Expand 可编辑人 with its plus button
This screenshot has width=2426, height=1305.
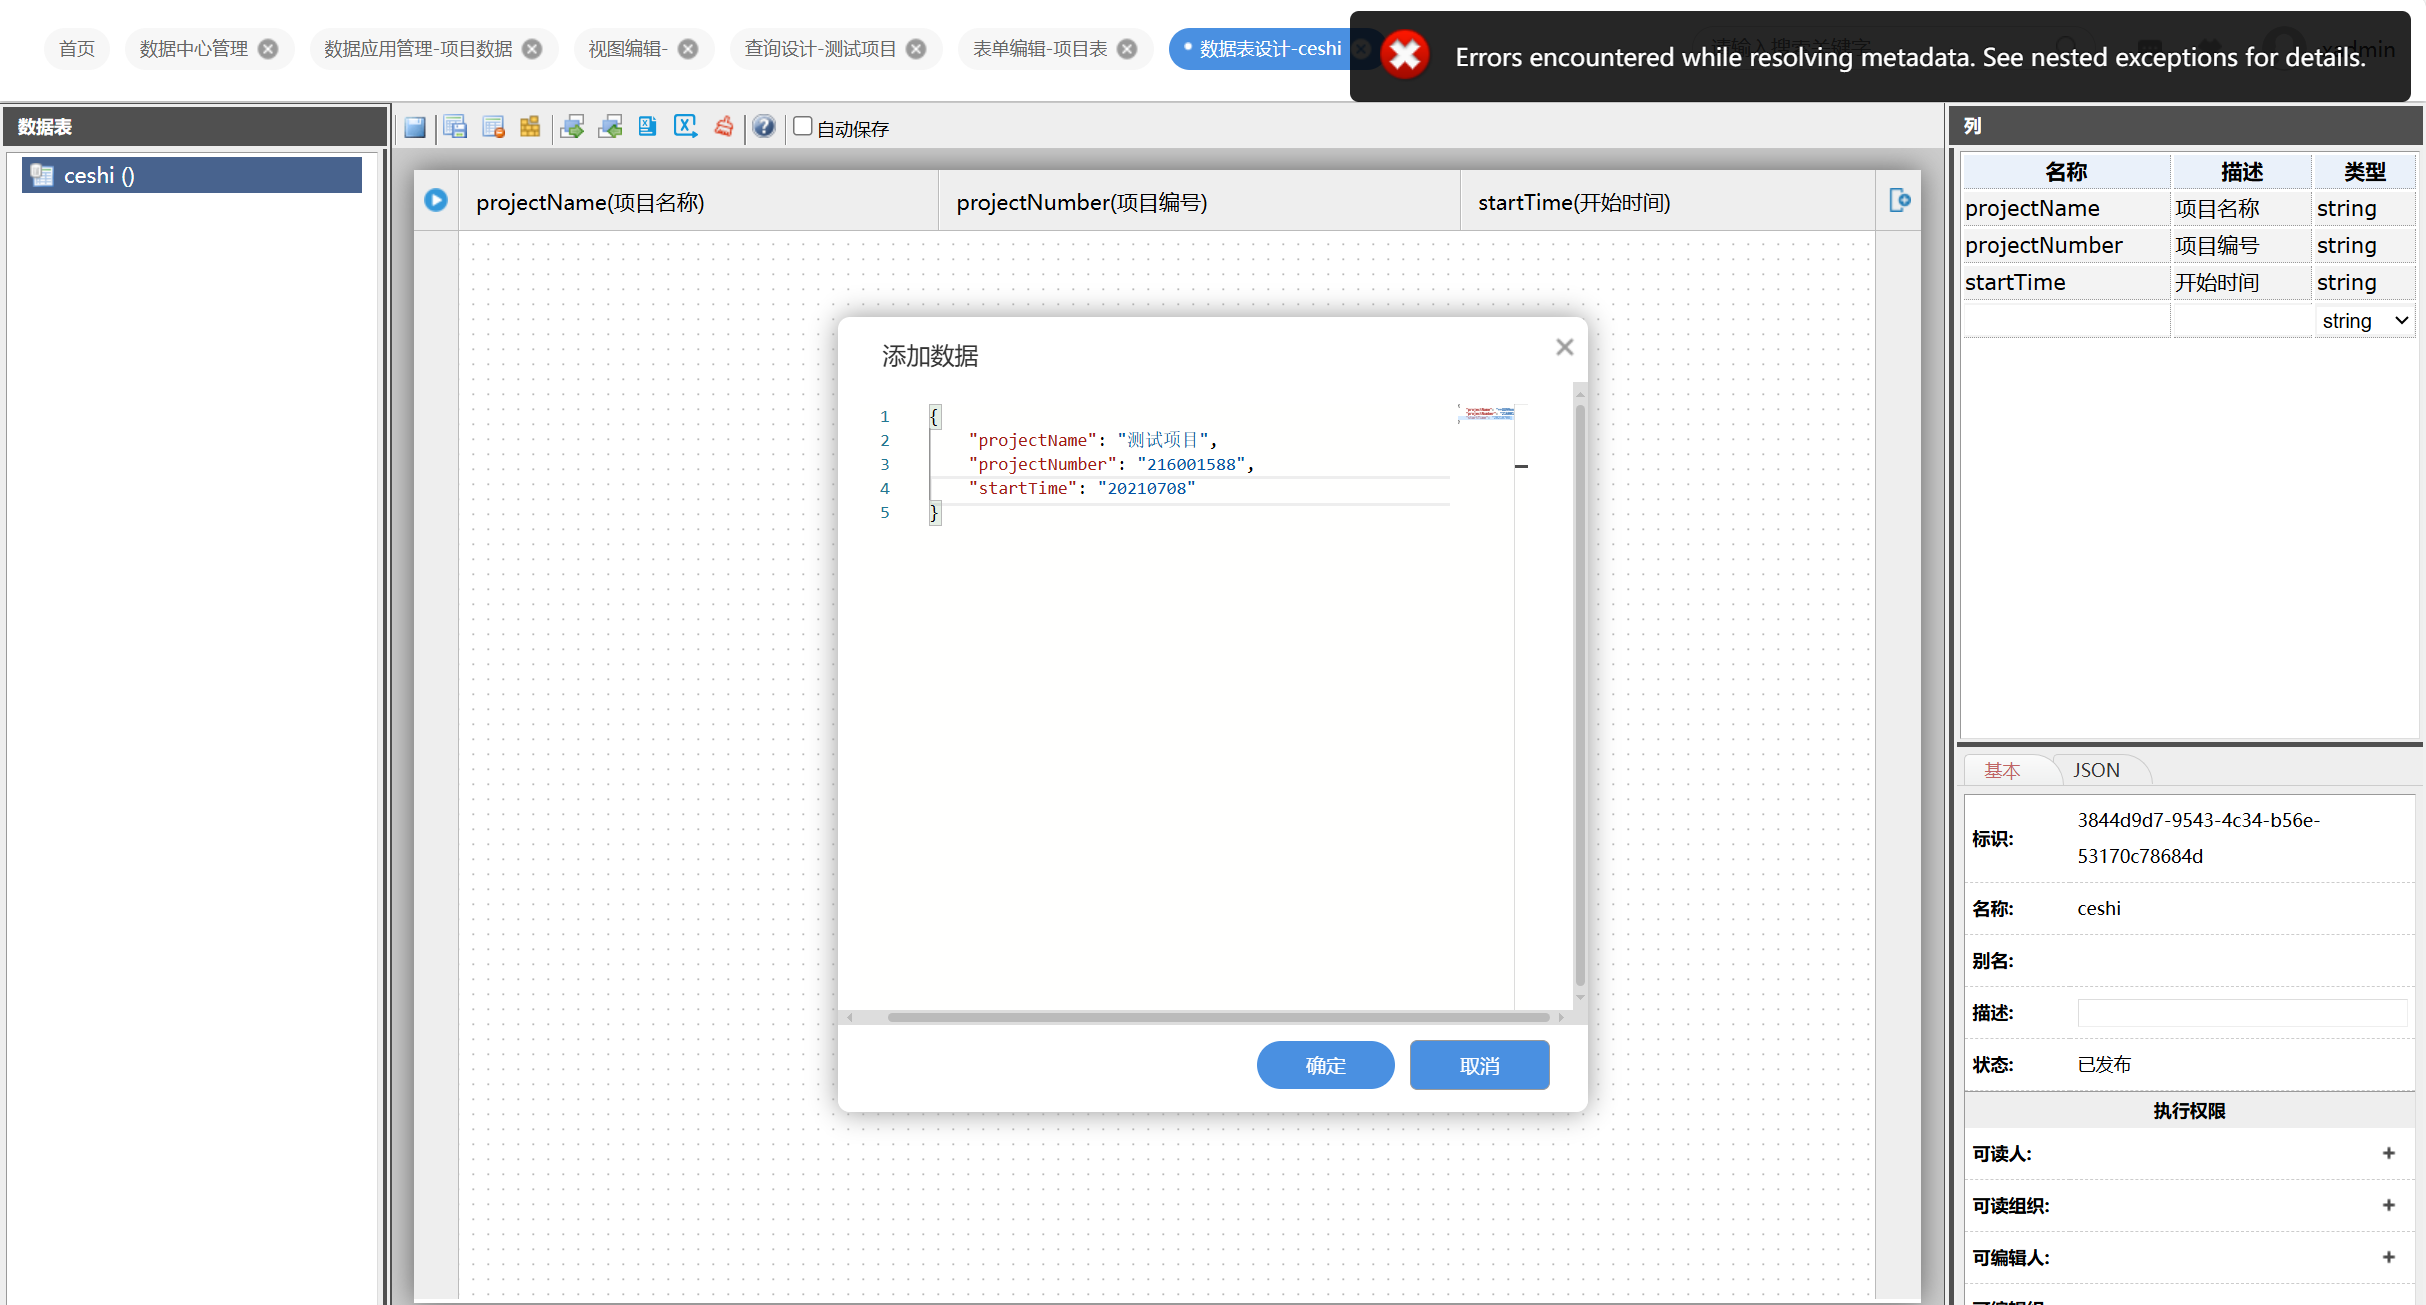click(x=2389, y=1257)
